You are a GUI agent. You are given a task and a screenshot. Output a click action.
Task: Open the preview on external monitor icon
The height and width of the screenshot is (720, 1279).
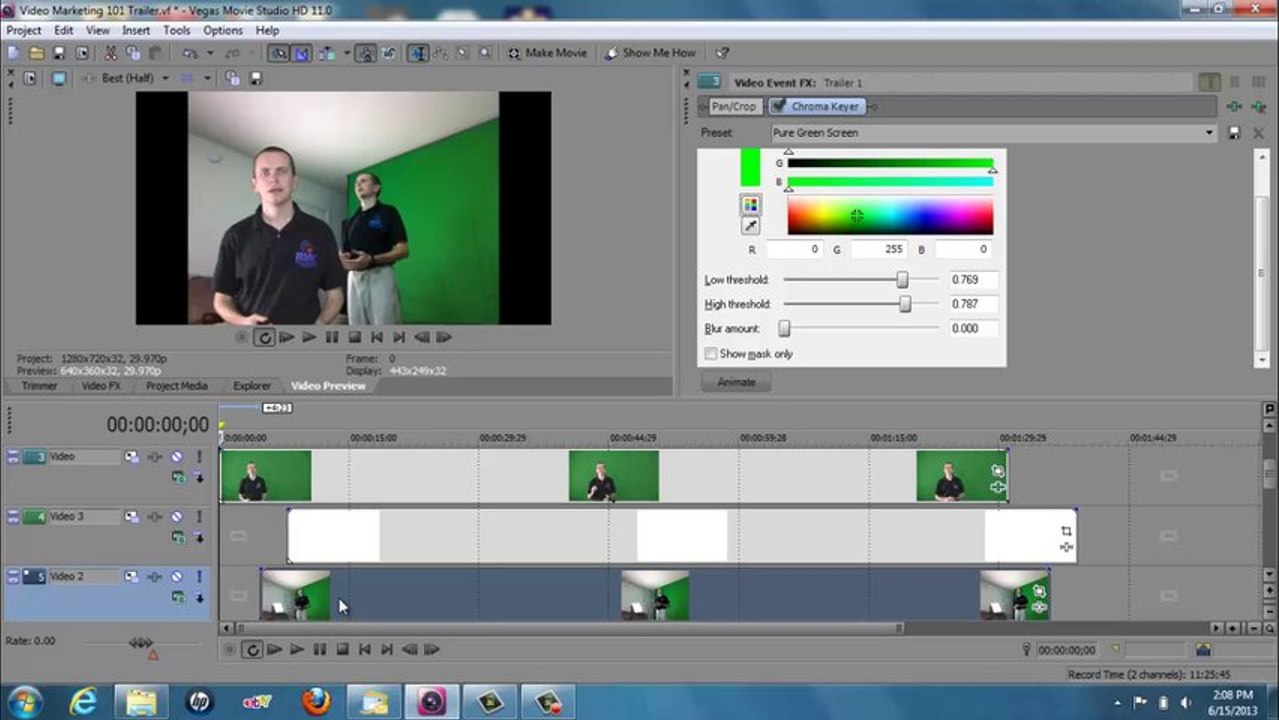[59, 78]
